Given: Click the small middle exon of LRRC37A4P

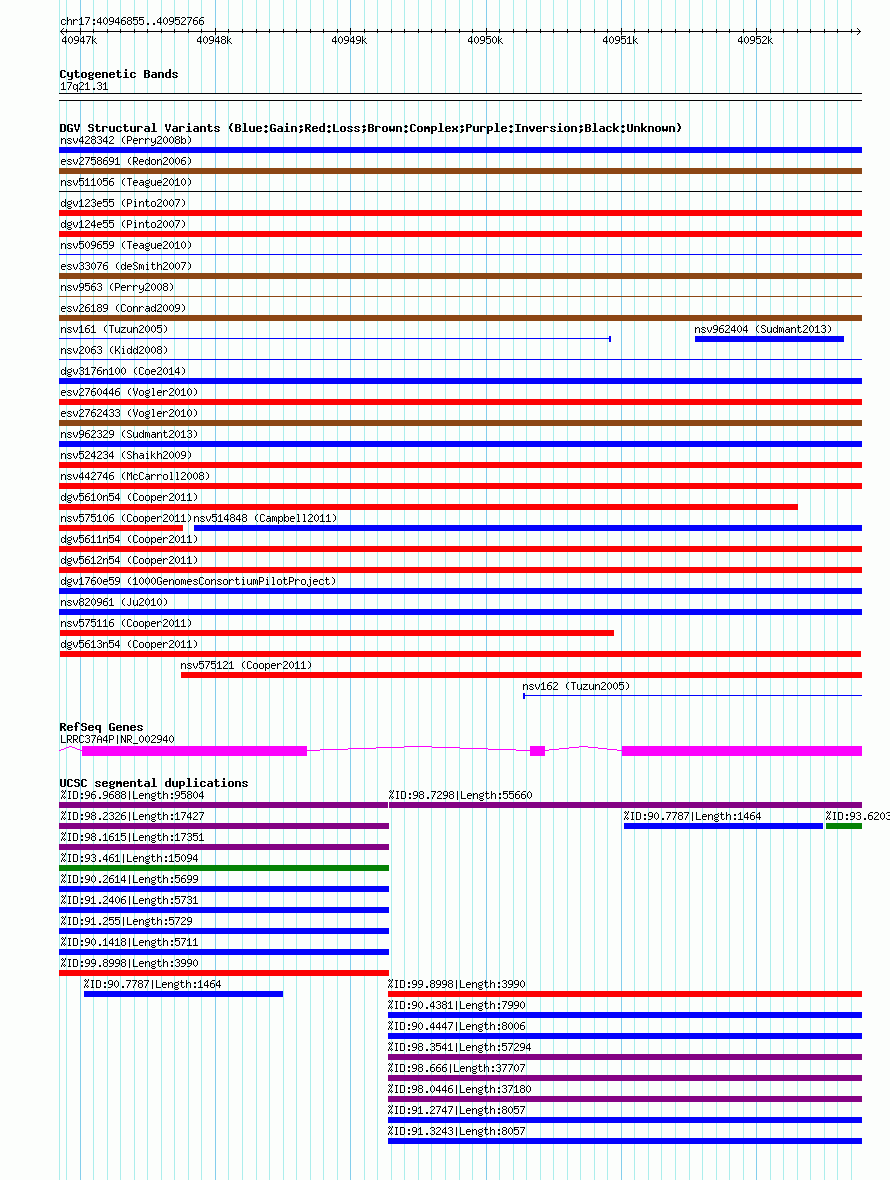Looking at the screenshot, I should pos(537,751).
